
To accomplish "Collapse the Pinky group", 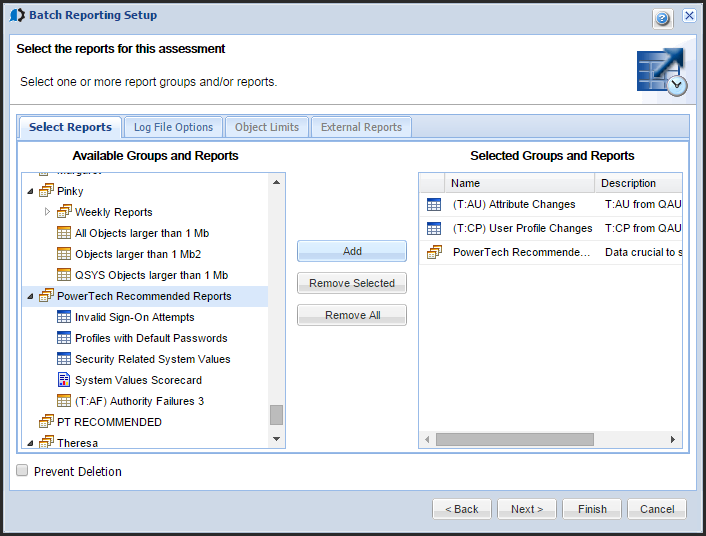I will (x=30, y=191).
